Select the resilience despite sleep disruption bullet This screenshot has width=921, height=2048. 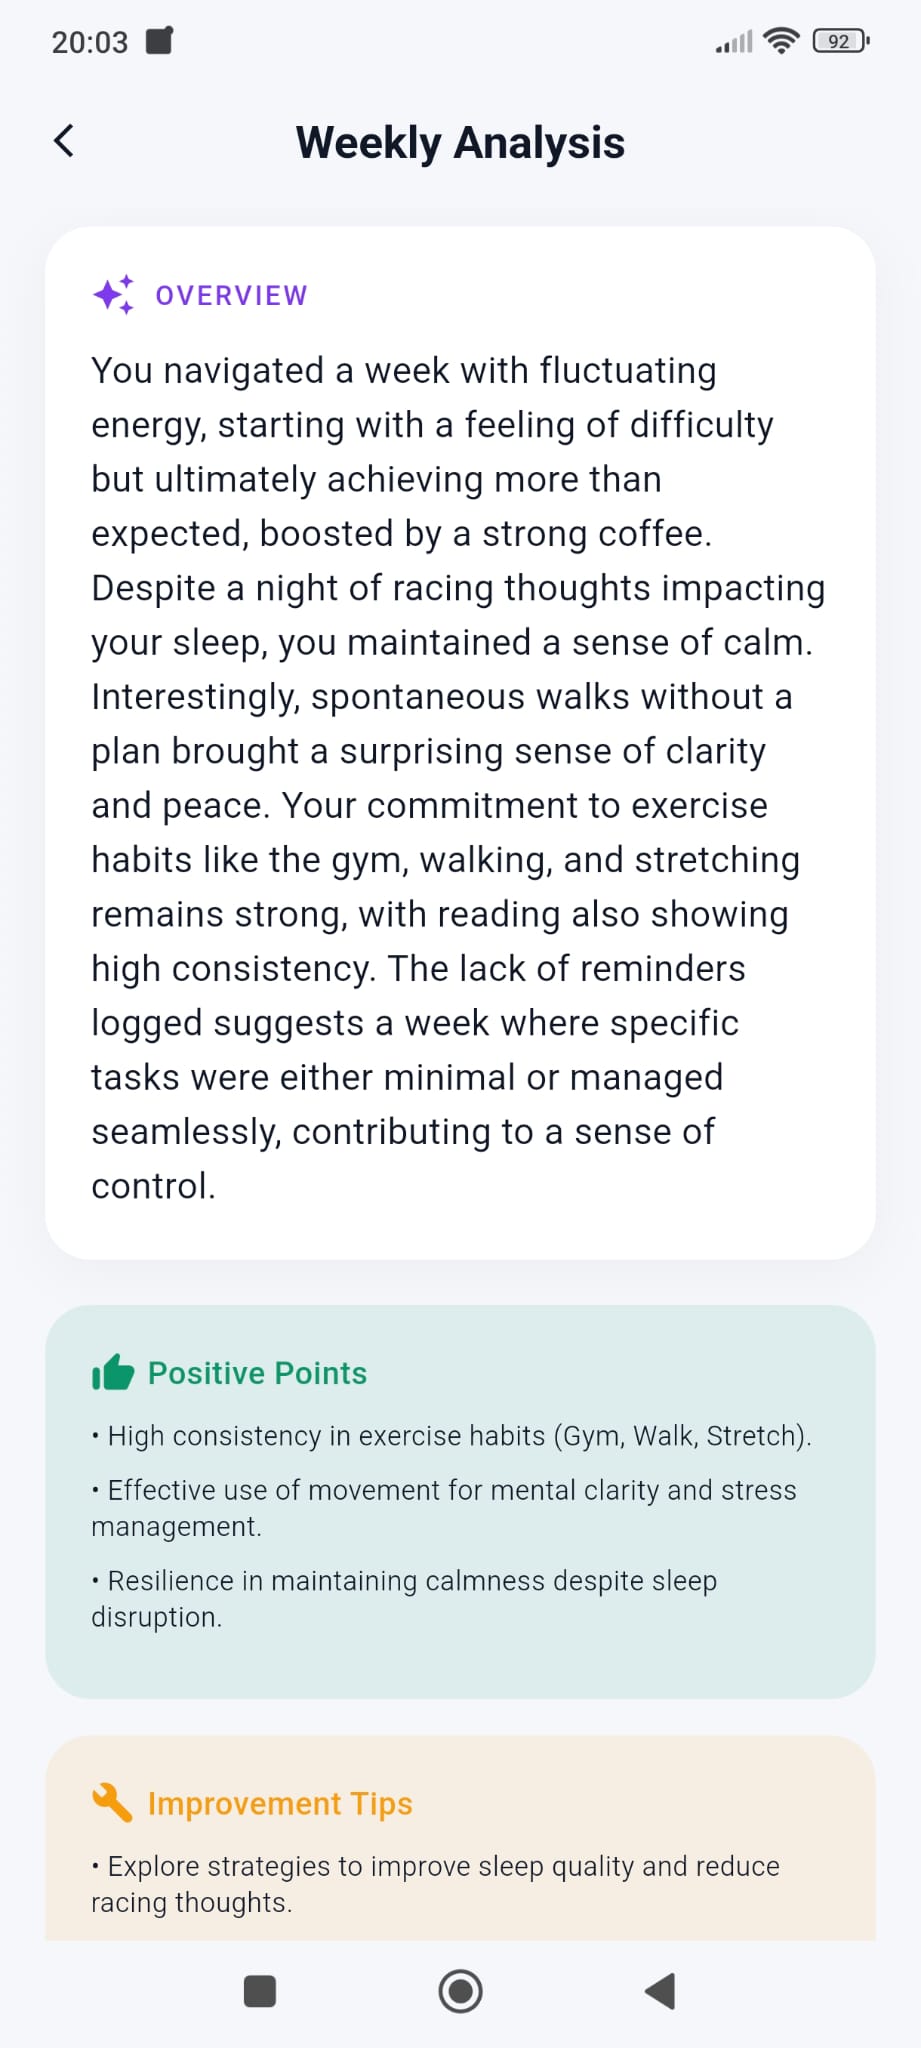point(404,1598)
